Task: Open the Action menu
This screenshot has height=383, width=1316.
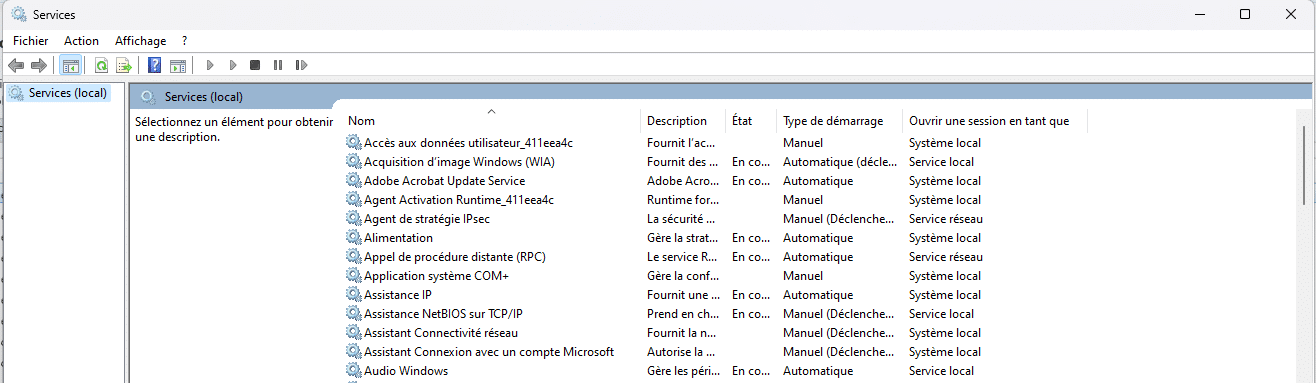Action: pyautogui.click(x=81, y=41)
